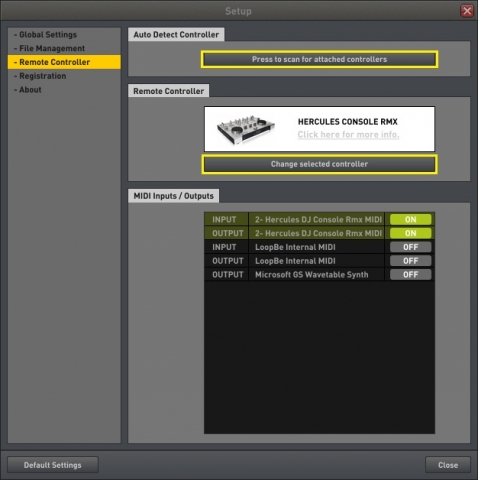
Task: Select the MIDI Inputs / Outputs tab label
Action: [x=173, y=196]
